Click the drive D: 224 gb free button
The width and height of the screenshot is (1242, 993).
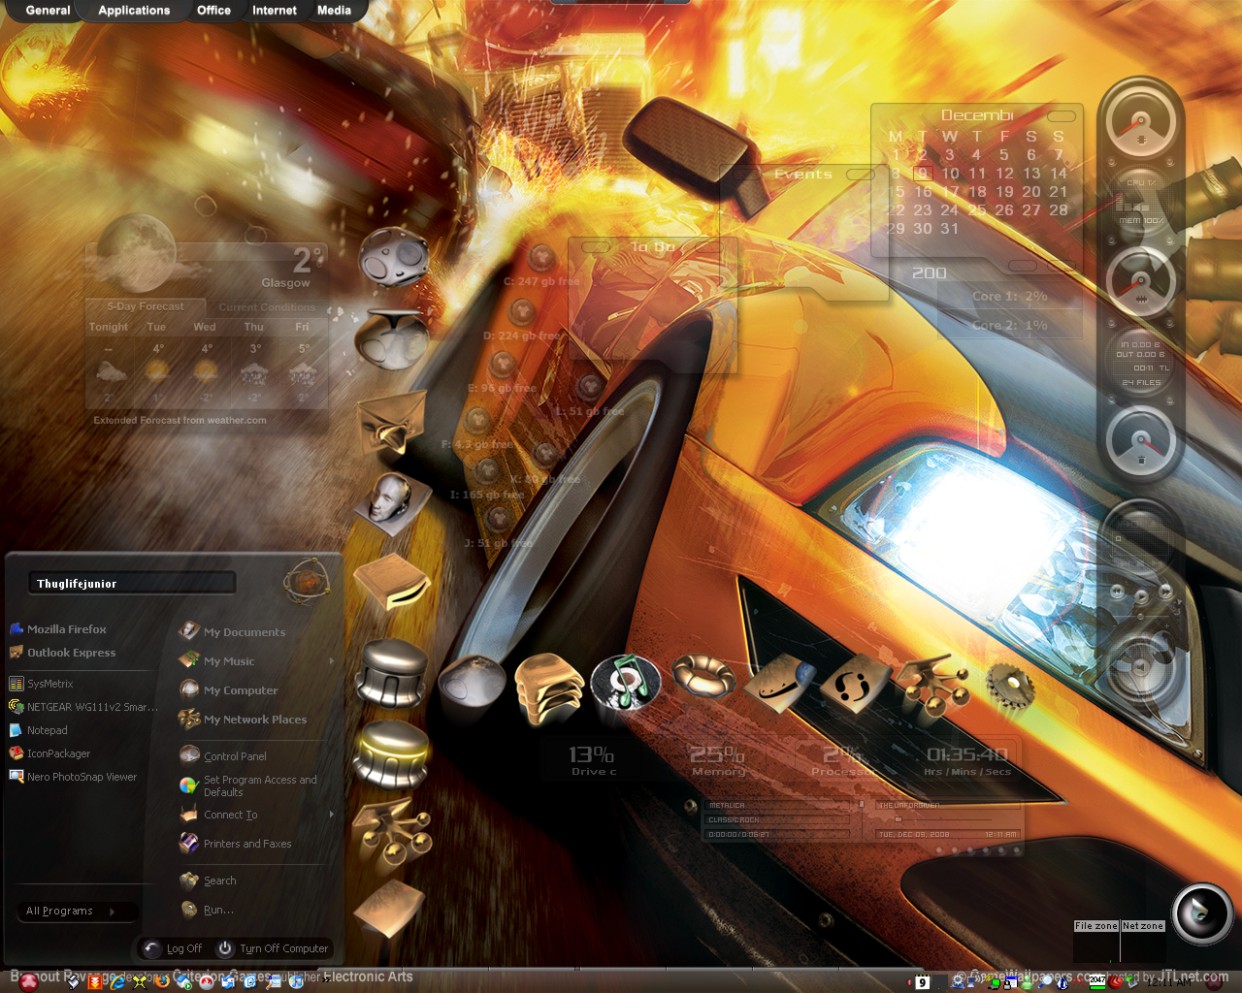click(x=521, y=311)
